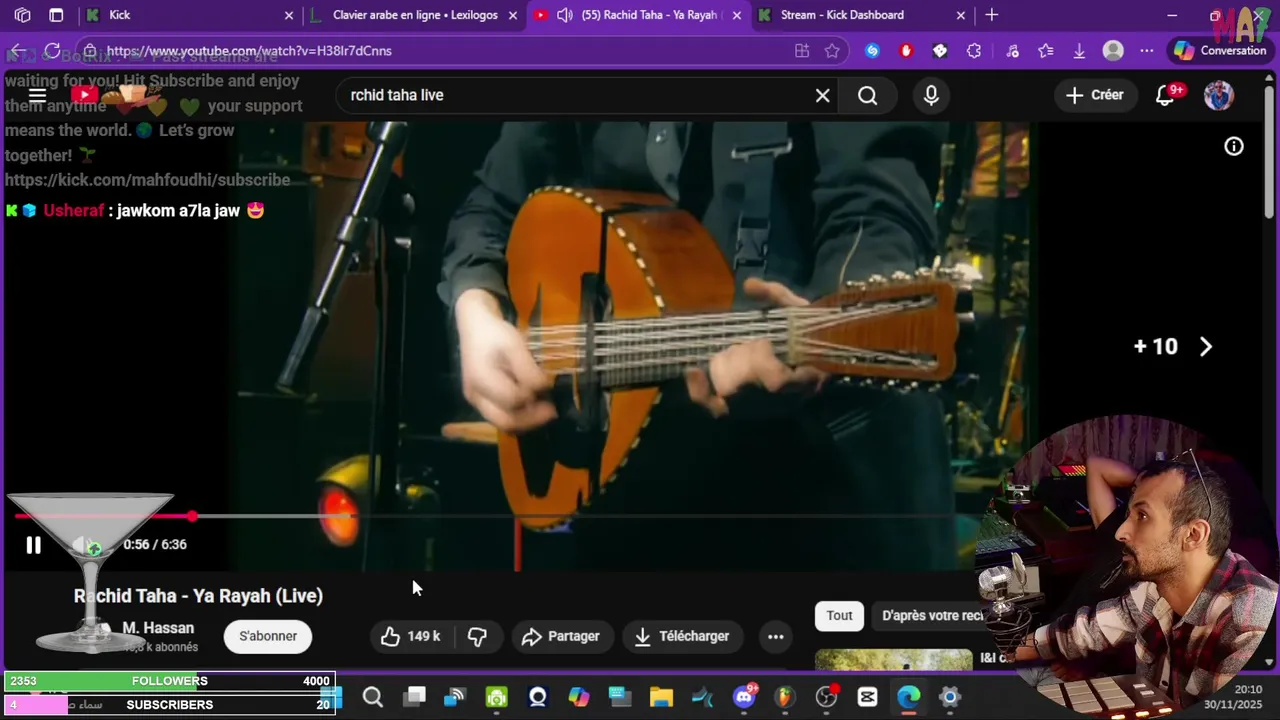Open the kick.com/mahfoudhi/subscribe link

tap(147, 180)
